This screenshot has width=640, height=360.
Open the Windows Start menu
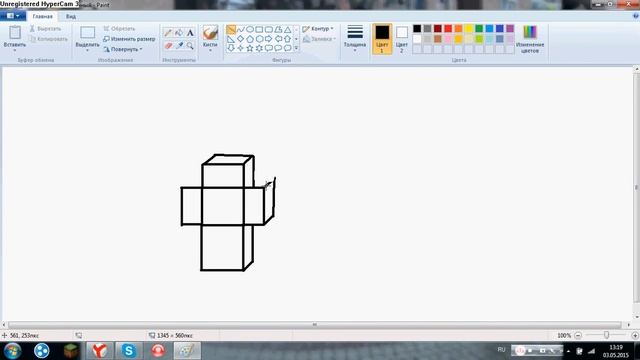click(x=12, y=351)
